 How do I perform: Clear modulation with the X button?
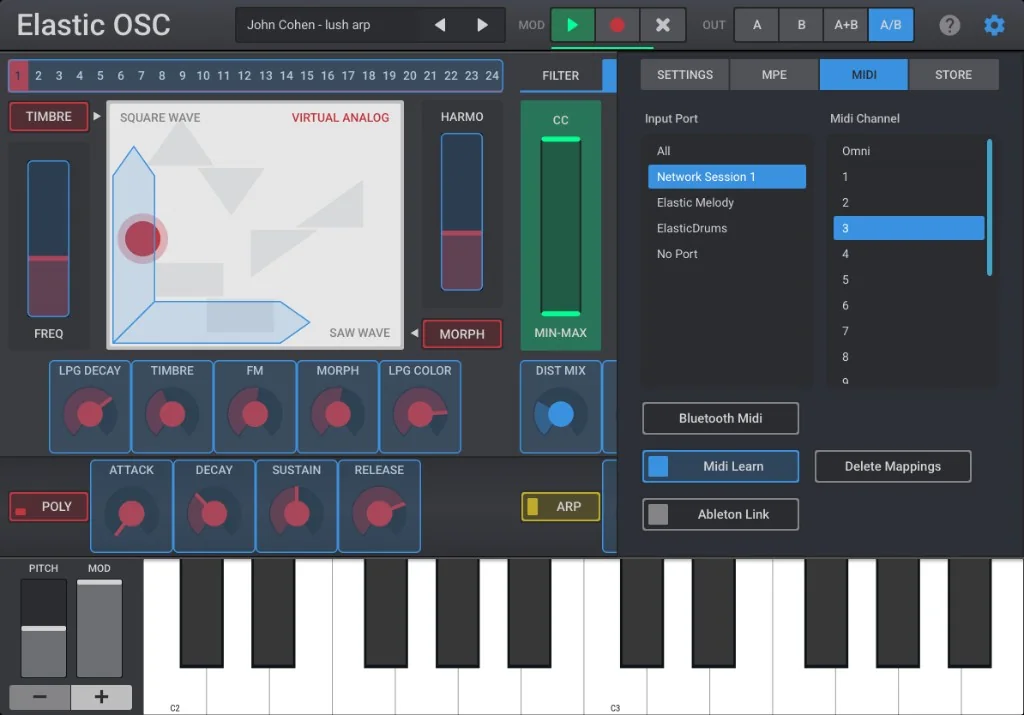click(x=662, y=25)
